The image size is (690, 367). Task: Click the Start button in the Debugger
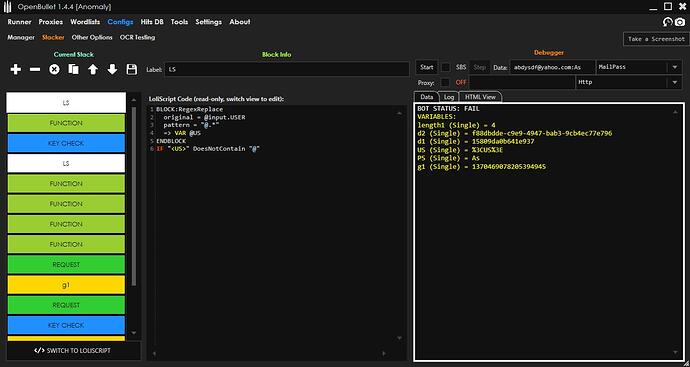[x=427, y=67]
